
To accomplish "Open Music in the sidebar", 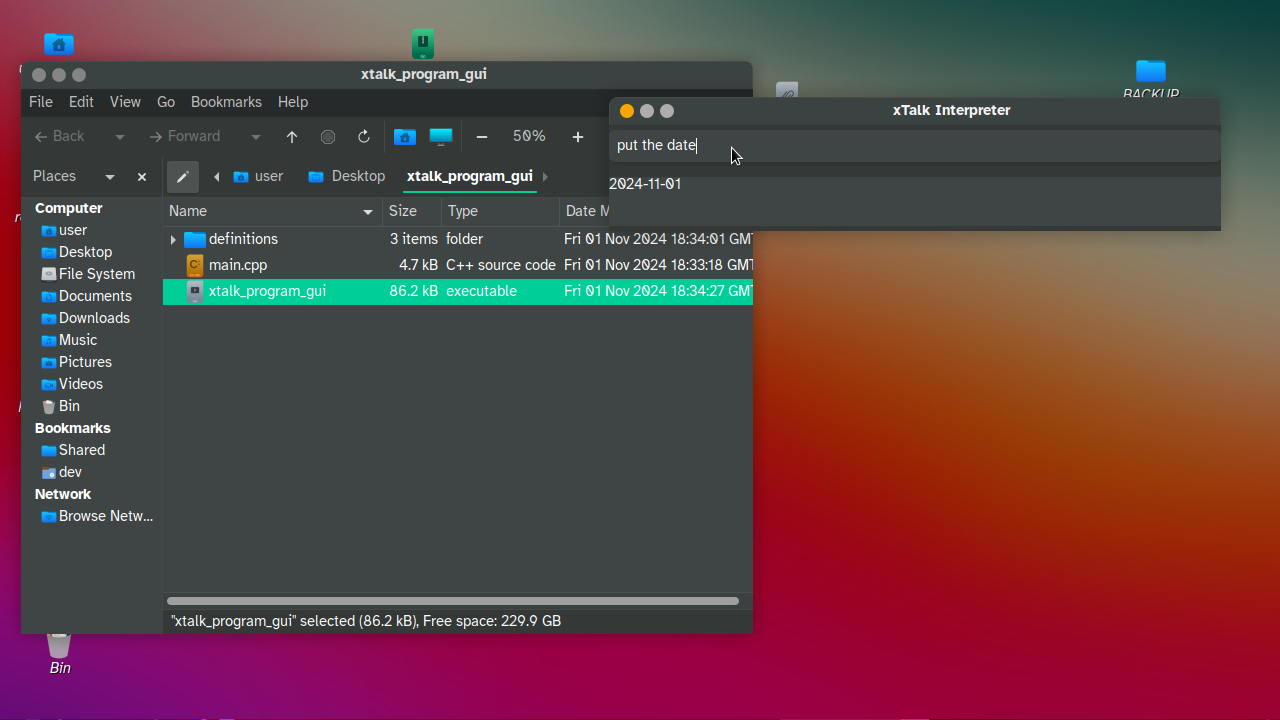I will pyautogui.click(x=69, y=340).
